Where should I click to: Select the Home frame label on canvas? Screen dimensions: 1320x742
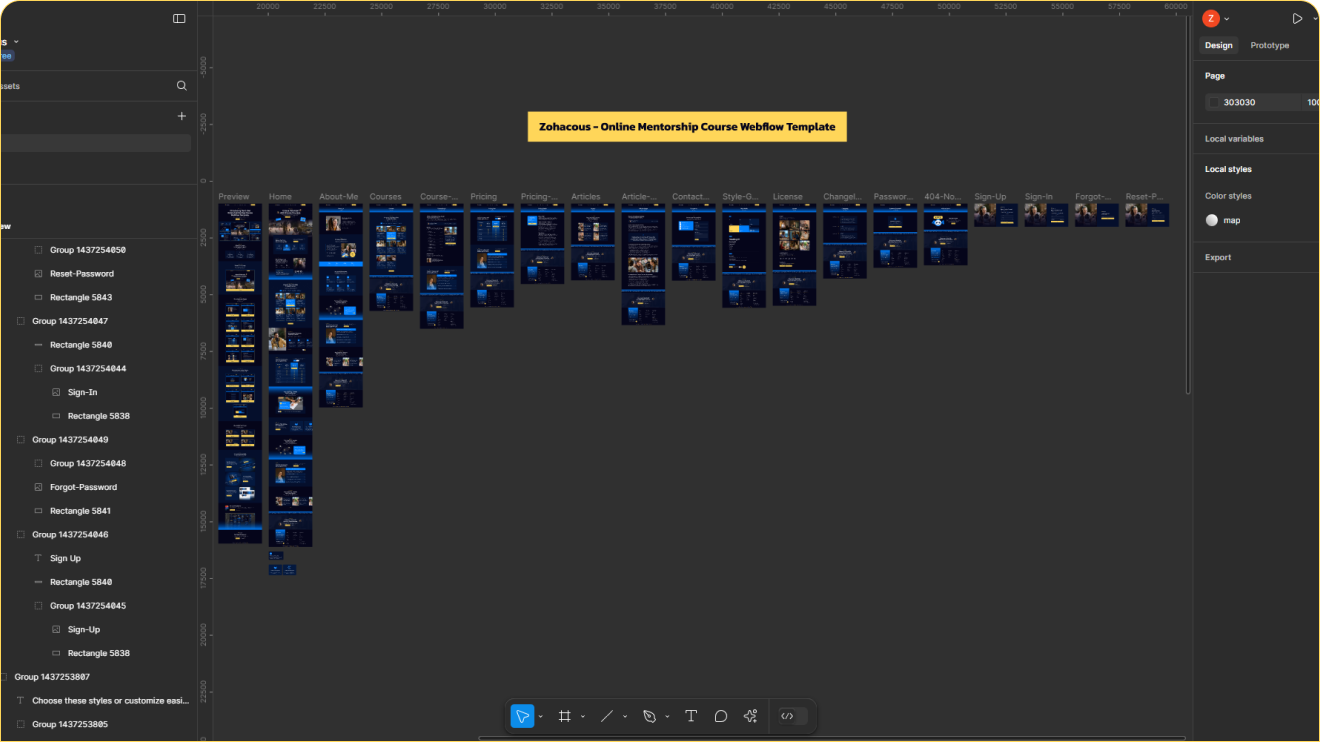280,197
